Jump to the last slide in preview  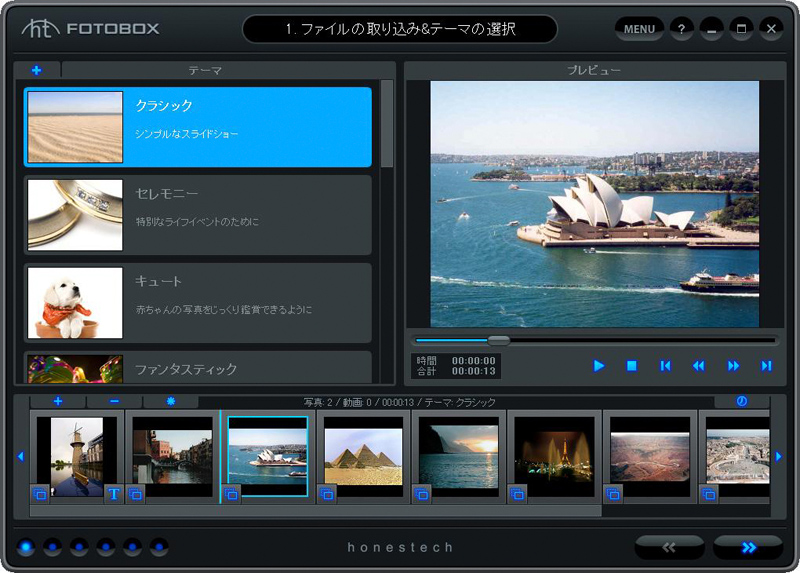coord(766,366)
